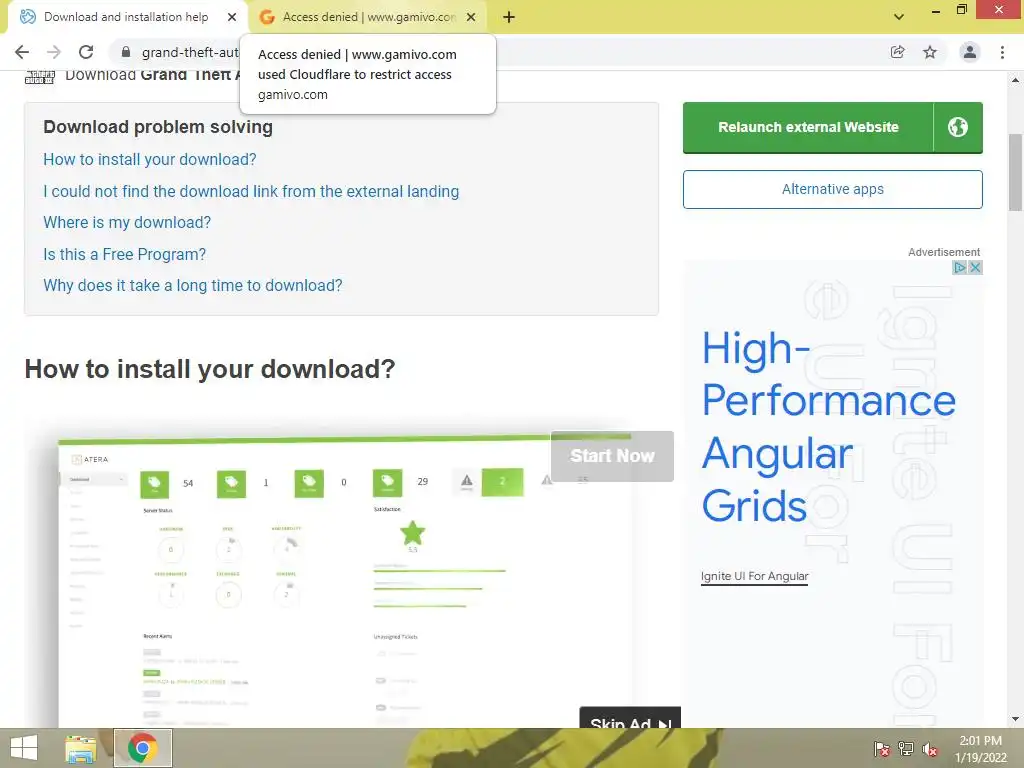Close the Access denied gamivo tab
This screenshot has height=768, width=1024.
coord(471,17)
